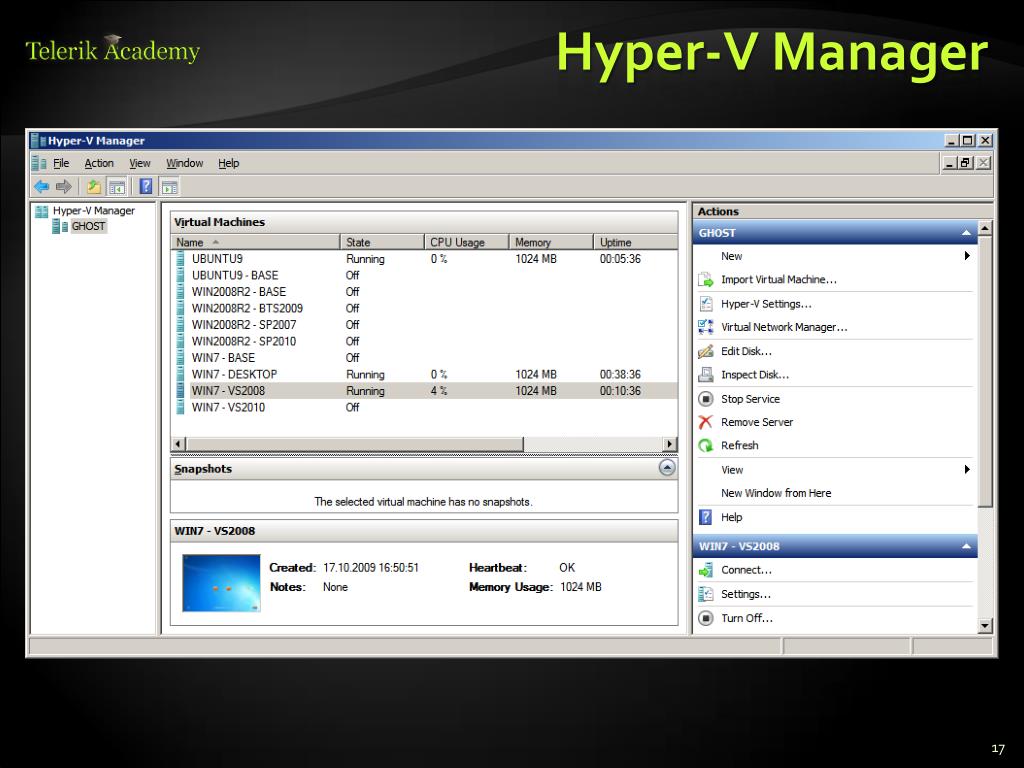Toggle Show/Hide Console Tree toolbar icon
This screenshot has height=768, width=1024.
[117, 187]
